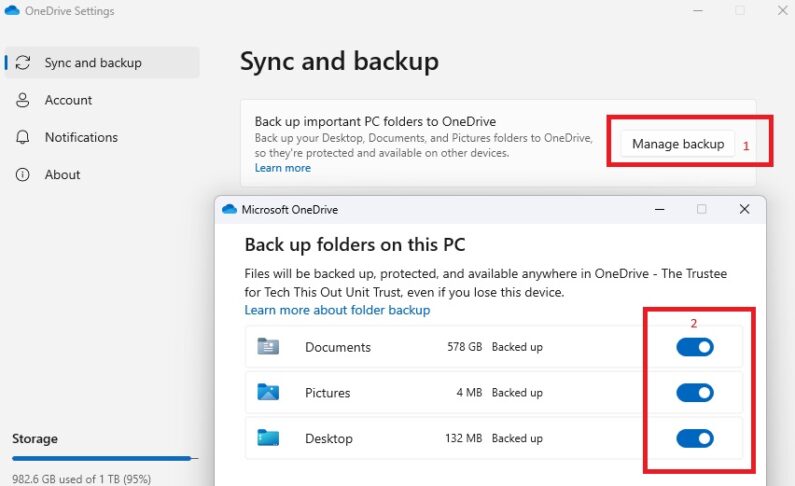The height and width of the screenshot is (486, 795).
Task: Click the "Sync and backup" page heading
Action: (x=339, y=61)
